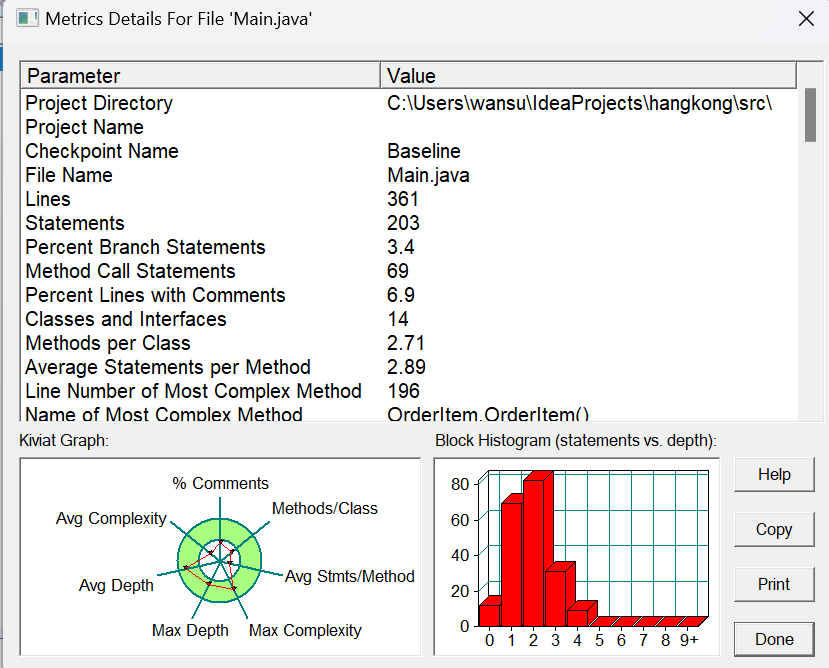Select the Statements row value 203
The height and width of the screenshot is (668, 829).
click(403, 223)
